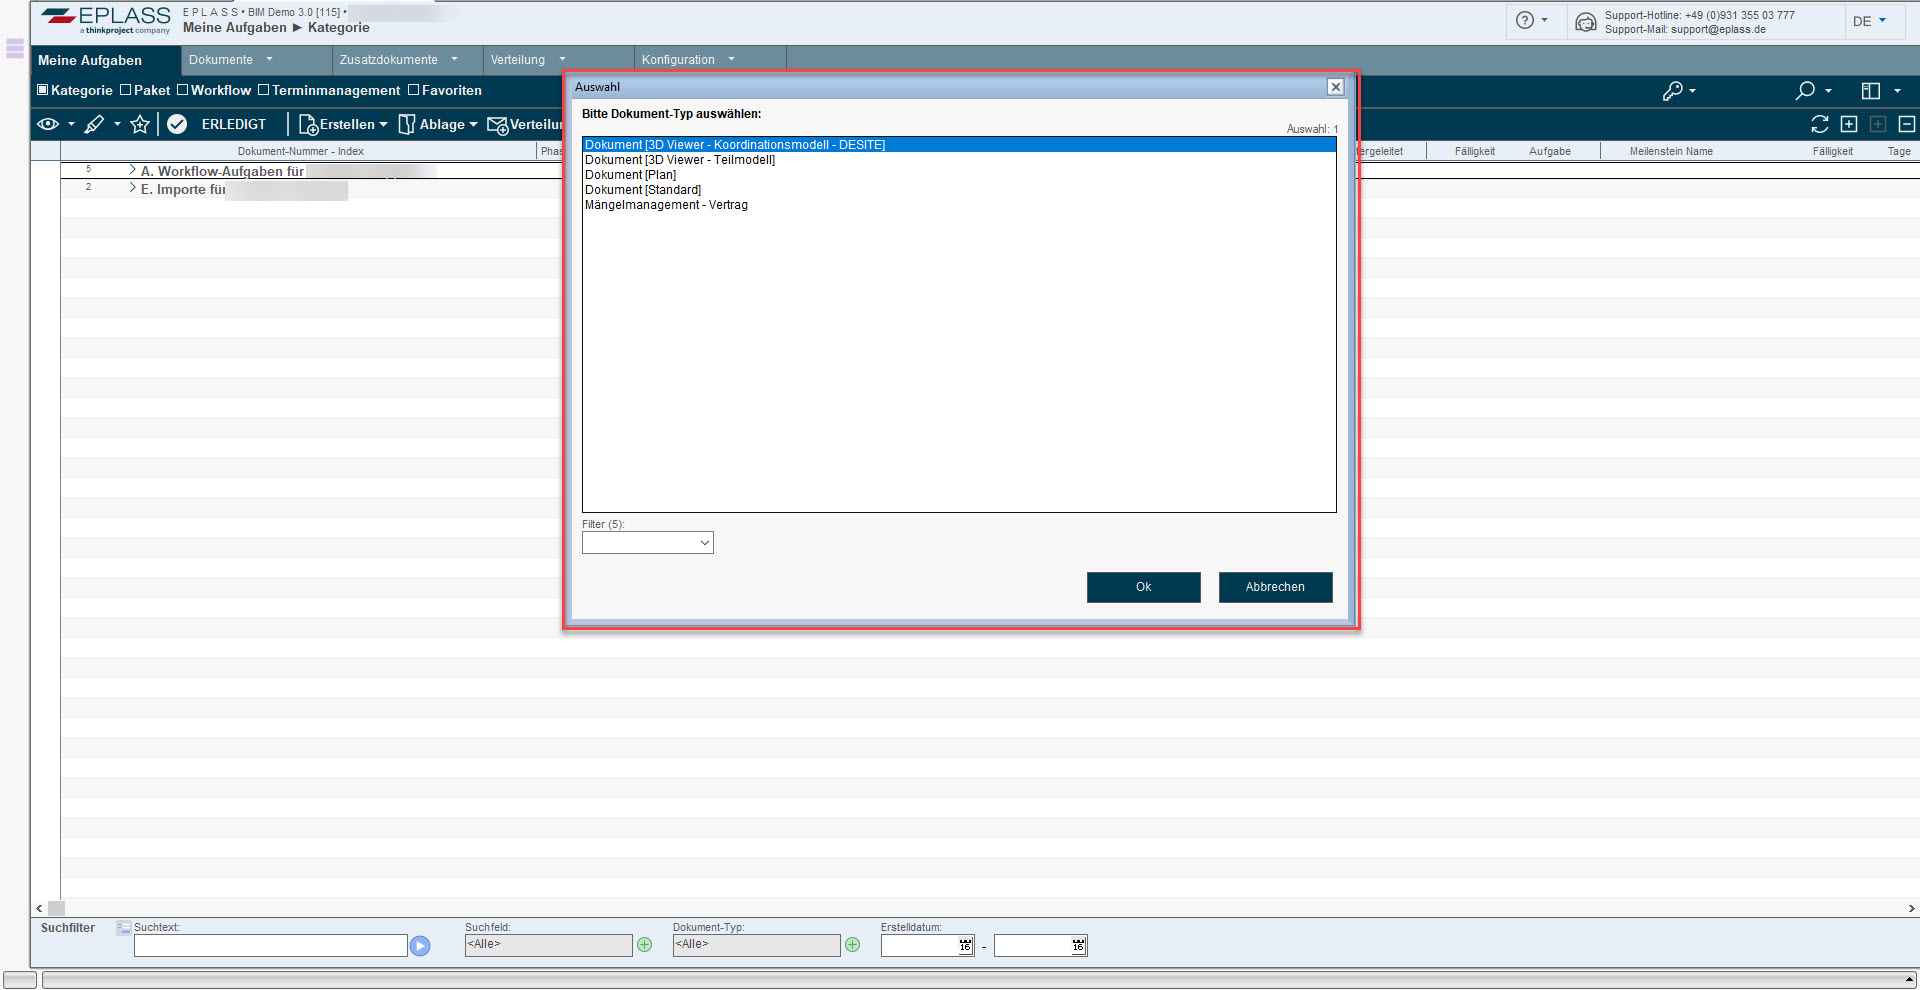The height and width of the screenshot is (990, 1920).
Task: Click the key permissions icon
Action: (1672, 91)
